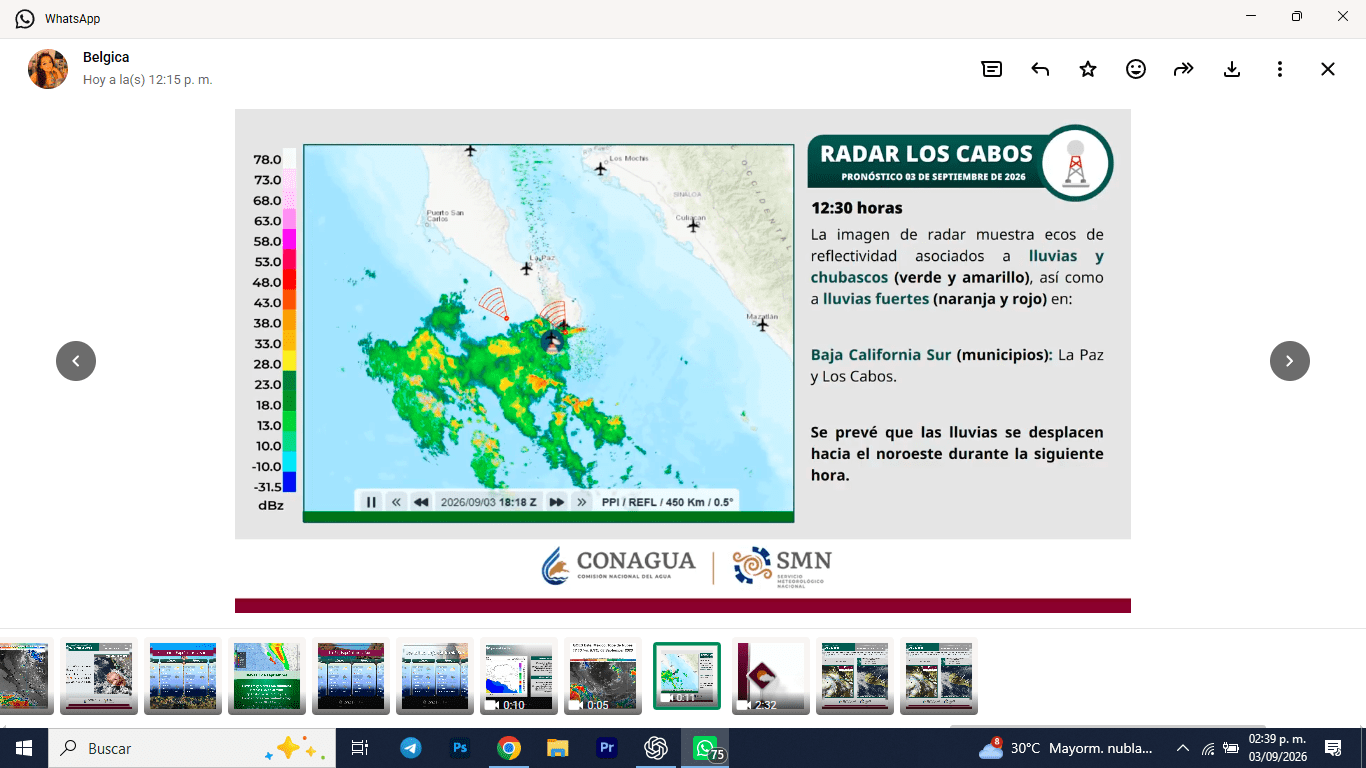Open the three-dot more options menu
This screenshot has width=1366, height=768.
1280,69
